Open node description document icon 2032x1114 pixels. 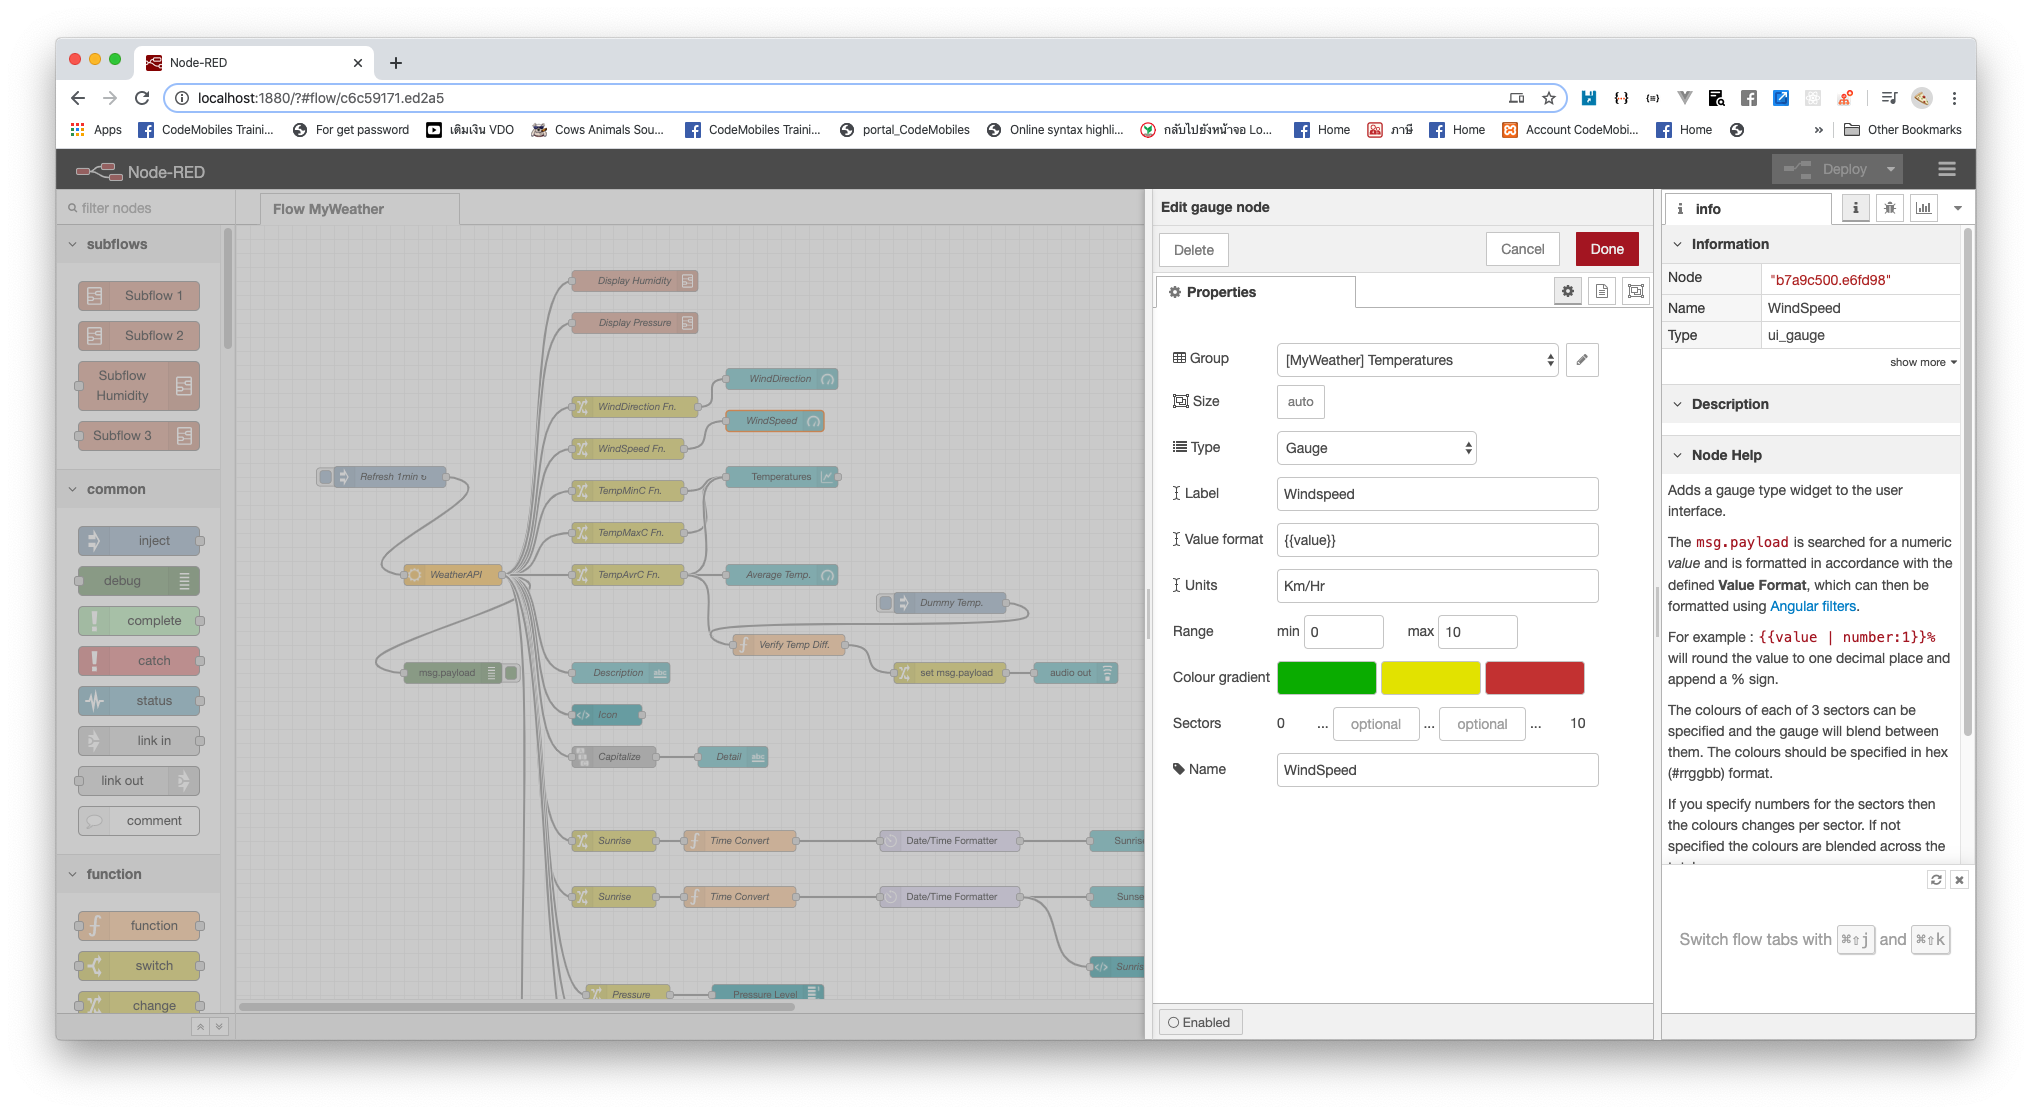click(x=1602, y=291)
